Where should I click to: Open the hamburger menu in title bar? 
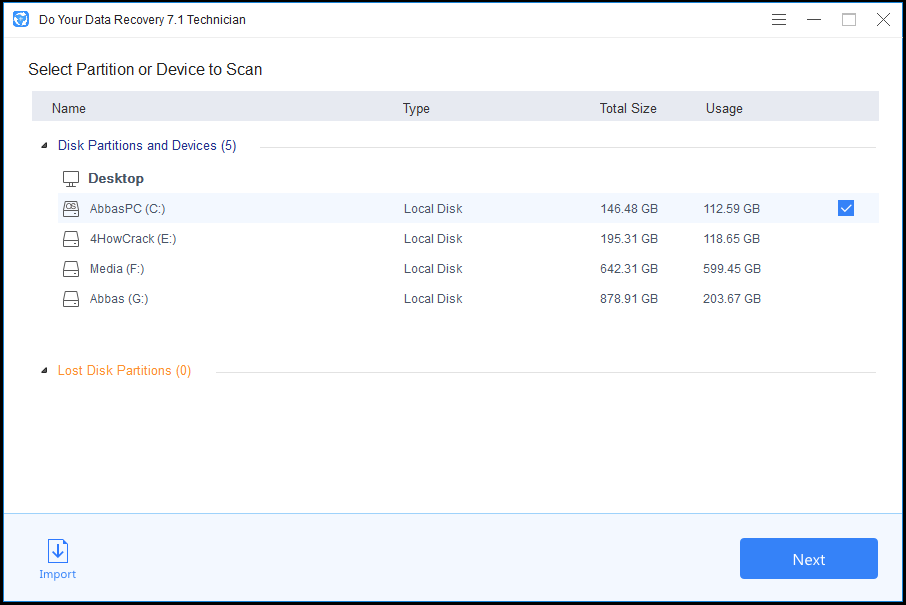click(779, 20)
